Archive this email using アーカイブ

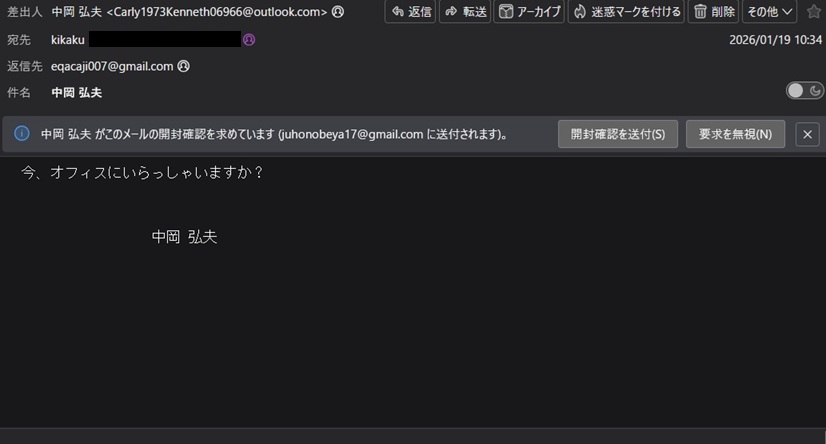[529, 12]
